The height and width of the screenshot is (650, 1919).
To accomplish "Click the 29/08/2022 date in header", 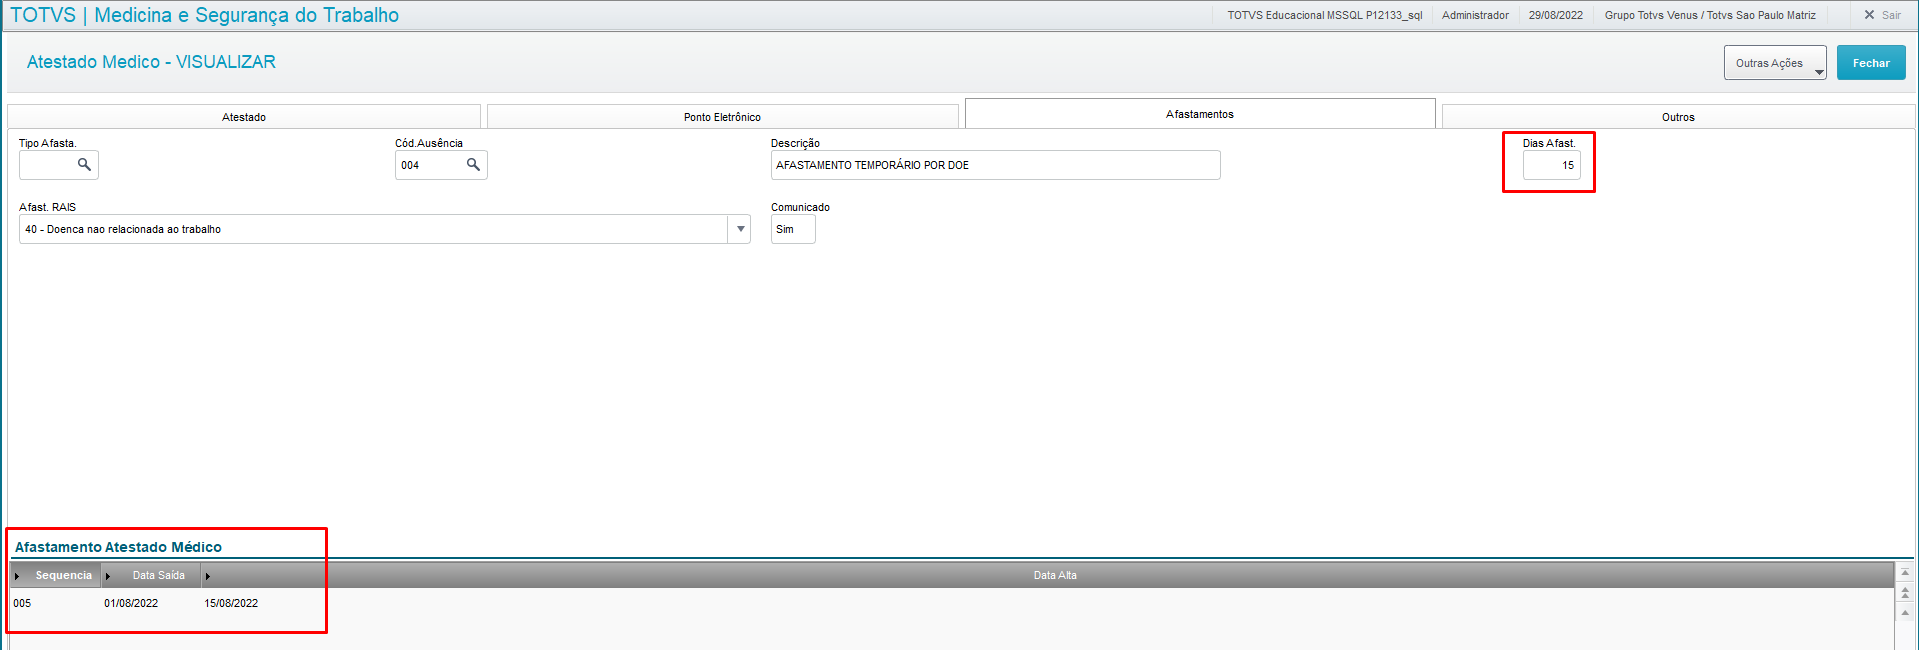I will point(1555,15).
